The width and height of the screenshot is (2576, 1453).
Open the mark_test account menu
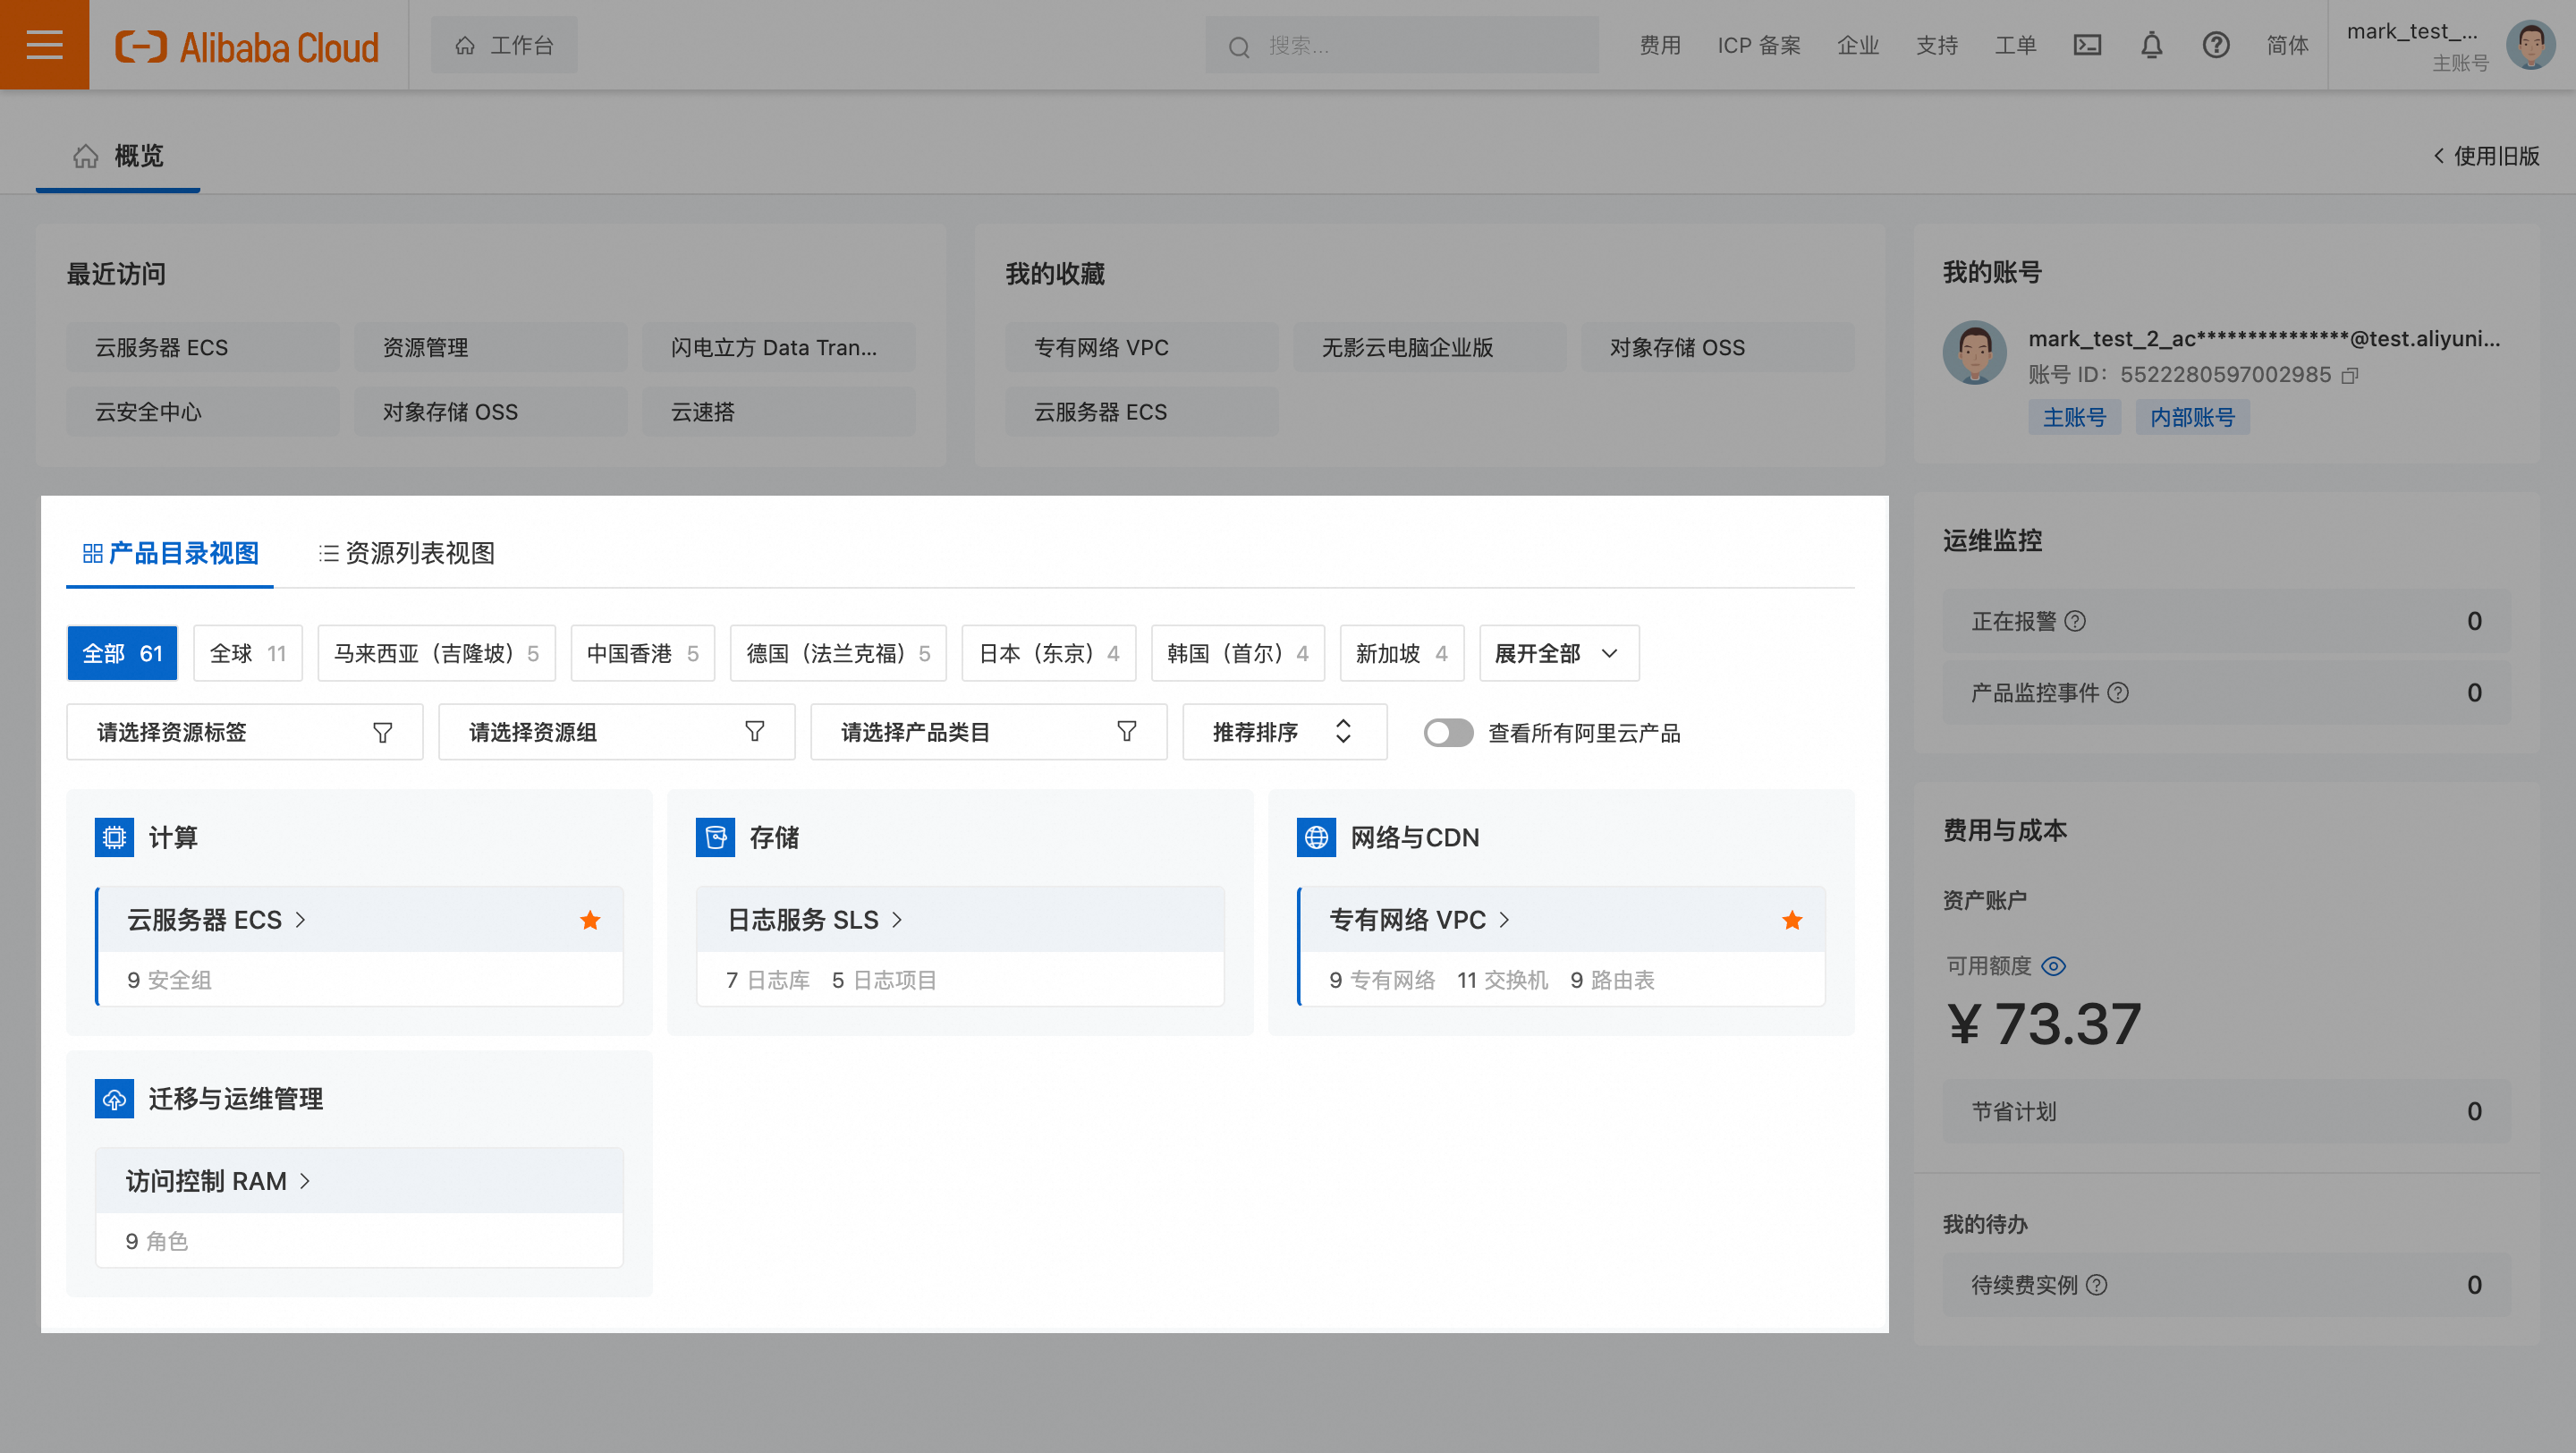(x=2417, y=45)
